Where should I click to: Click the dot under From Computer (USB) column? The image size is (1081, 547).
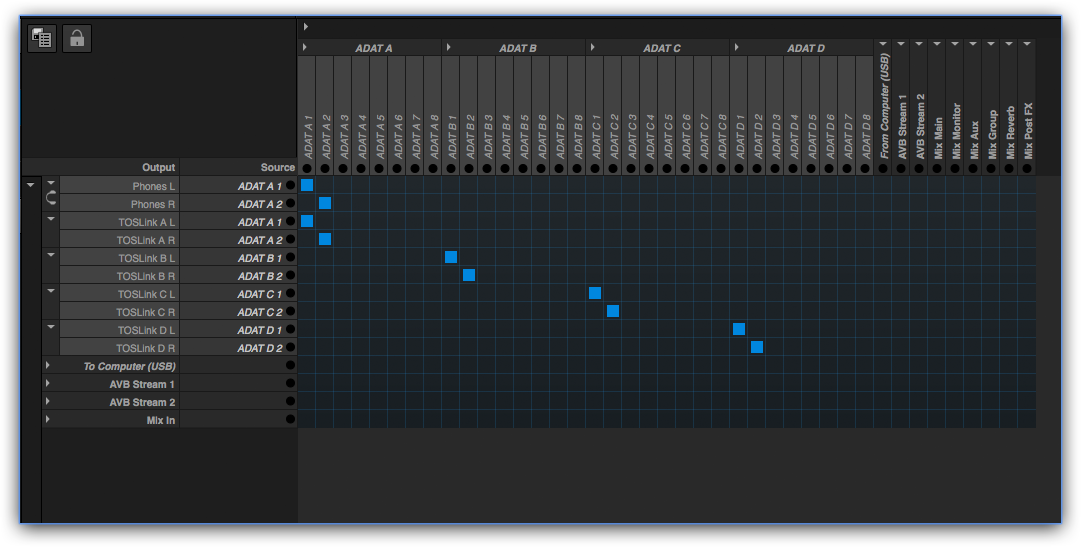883,168
